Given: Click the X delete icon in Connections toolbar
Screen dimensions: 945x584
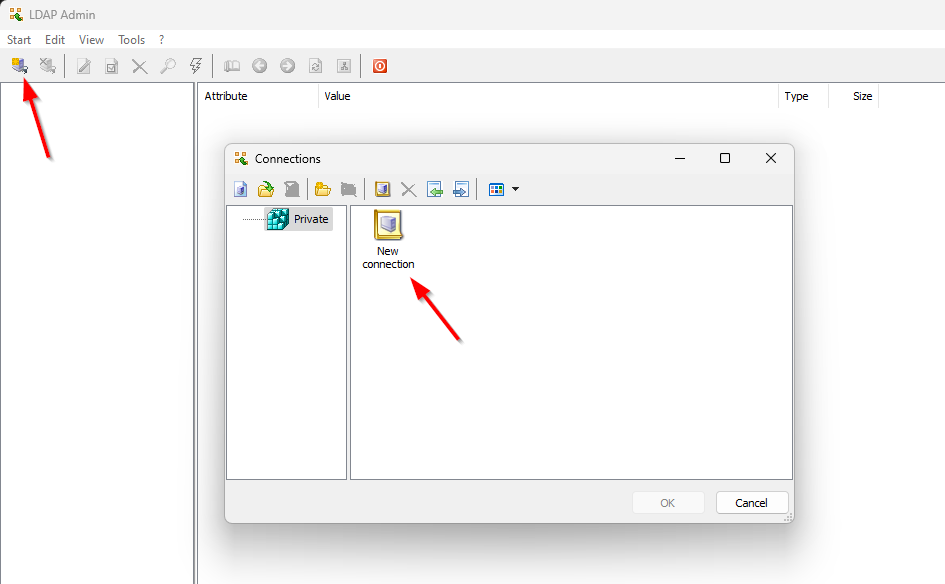Looking at the screenshot, I should 408,189.
